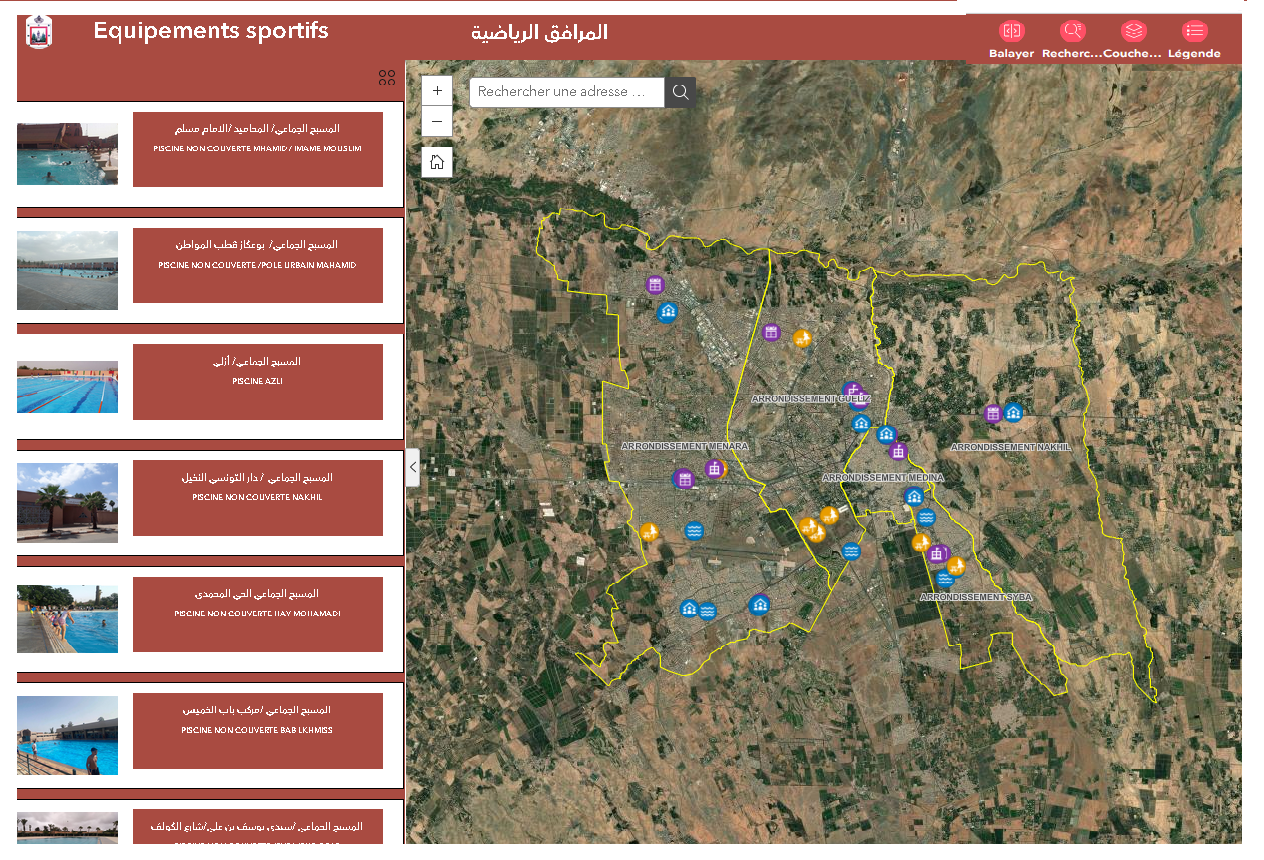Click the municipality logo in the header
This screenshot has height=860, width=1264.
[x=39, y=32]
